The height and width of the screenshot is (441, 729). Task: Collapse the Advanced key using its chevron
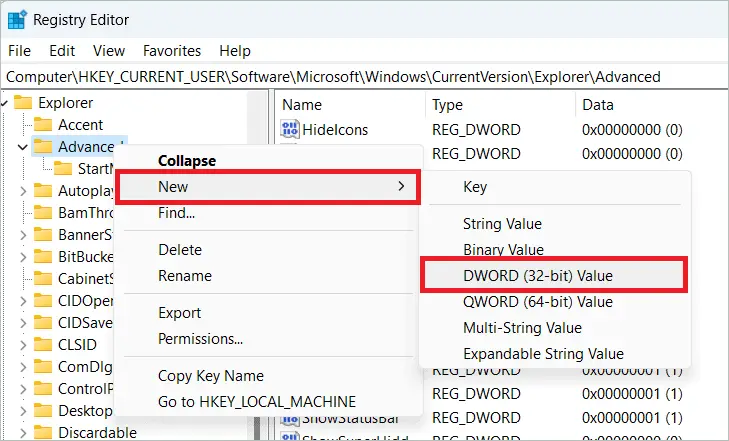23,147
